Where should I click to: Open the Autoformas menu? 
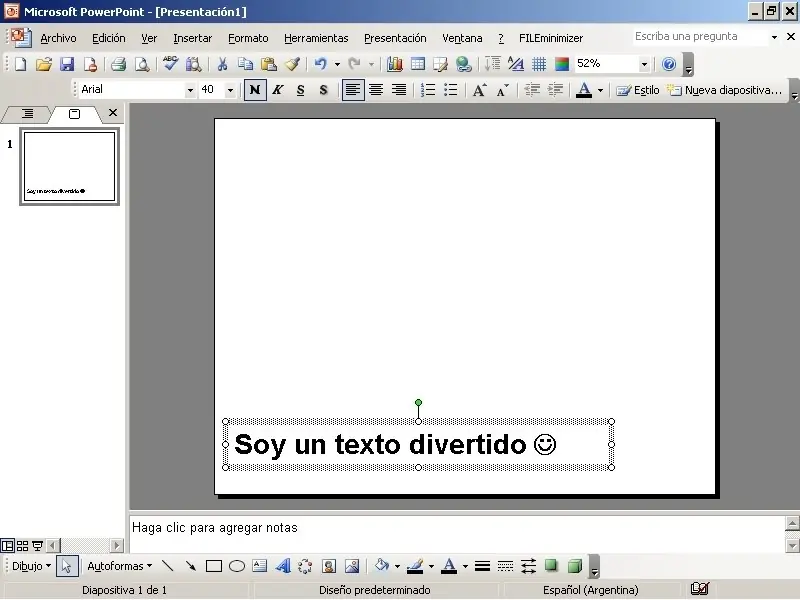point(118,566)
